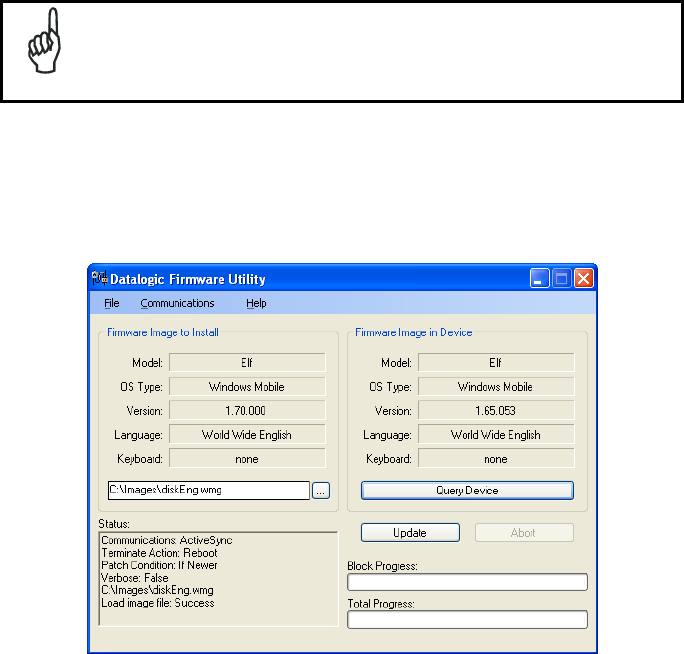
Task: Click 'Verbose: False' status line
Action: 135,578
